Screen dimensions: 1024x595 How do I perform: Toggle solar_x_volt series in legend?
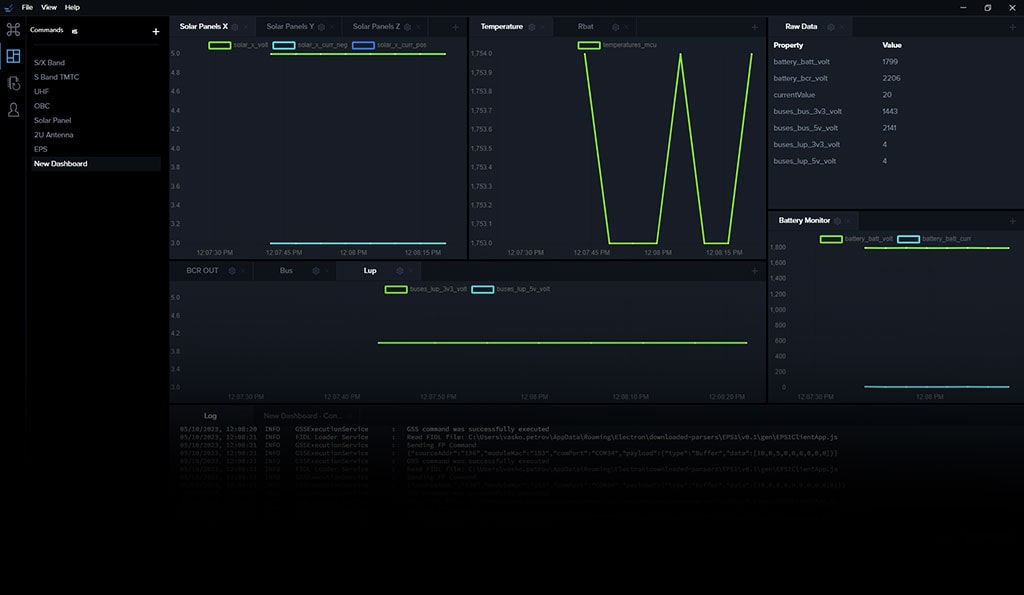click(238, 45)
